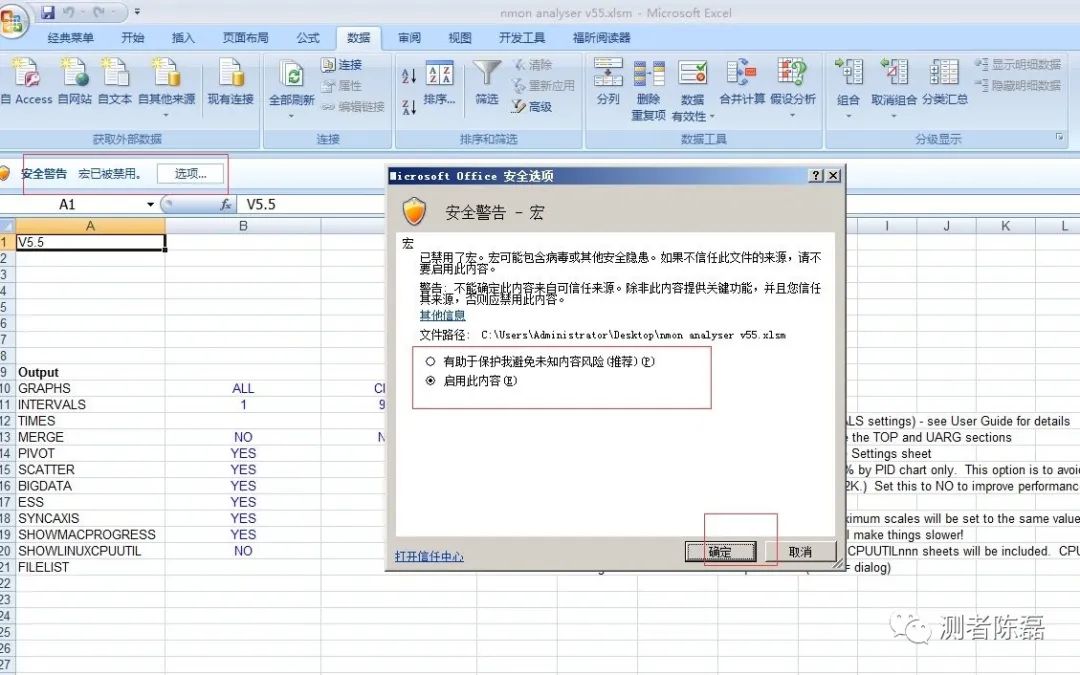Toggle the Filter funnel icon
The height and width of the screenshot is (675, 1080).
(486, 74)
